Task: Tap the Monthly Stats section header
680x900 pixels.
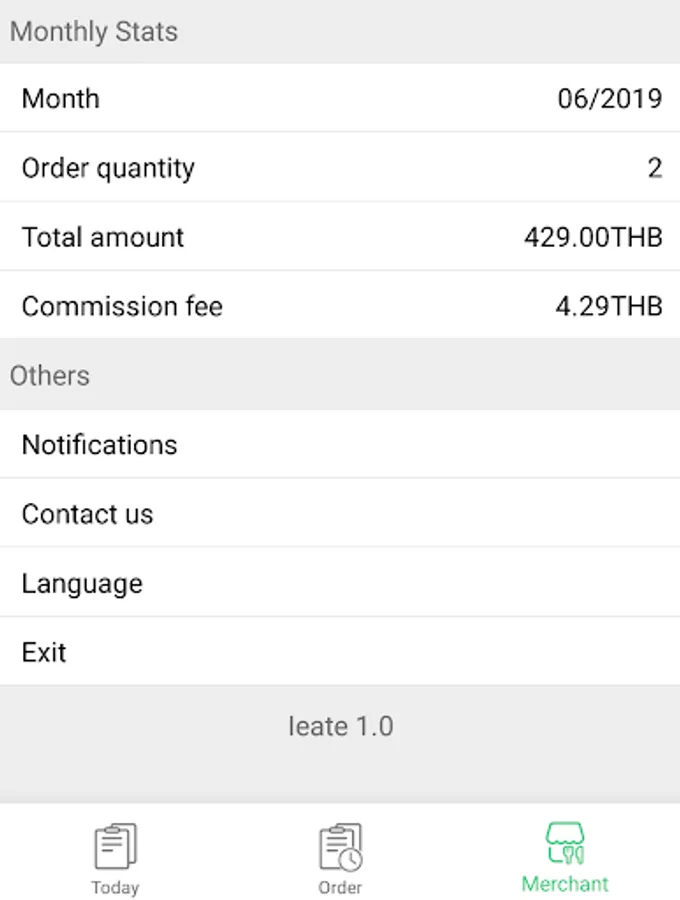Action: [x=94, y=32]
